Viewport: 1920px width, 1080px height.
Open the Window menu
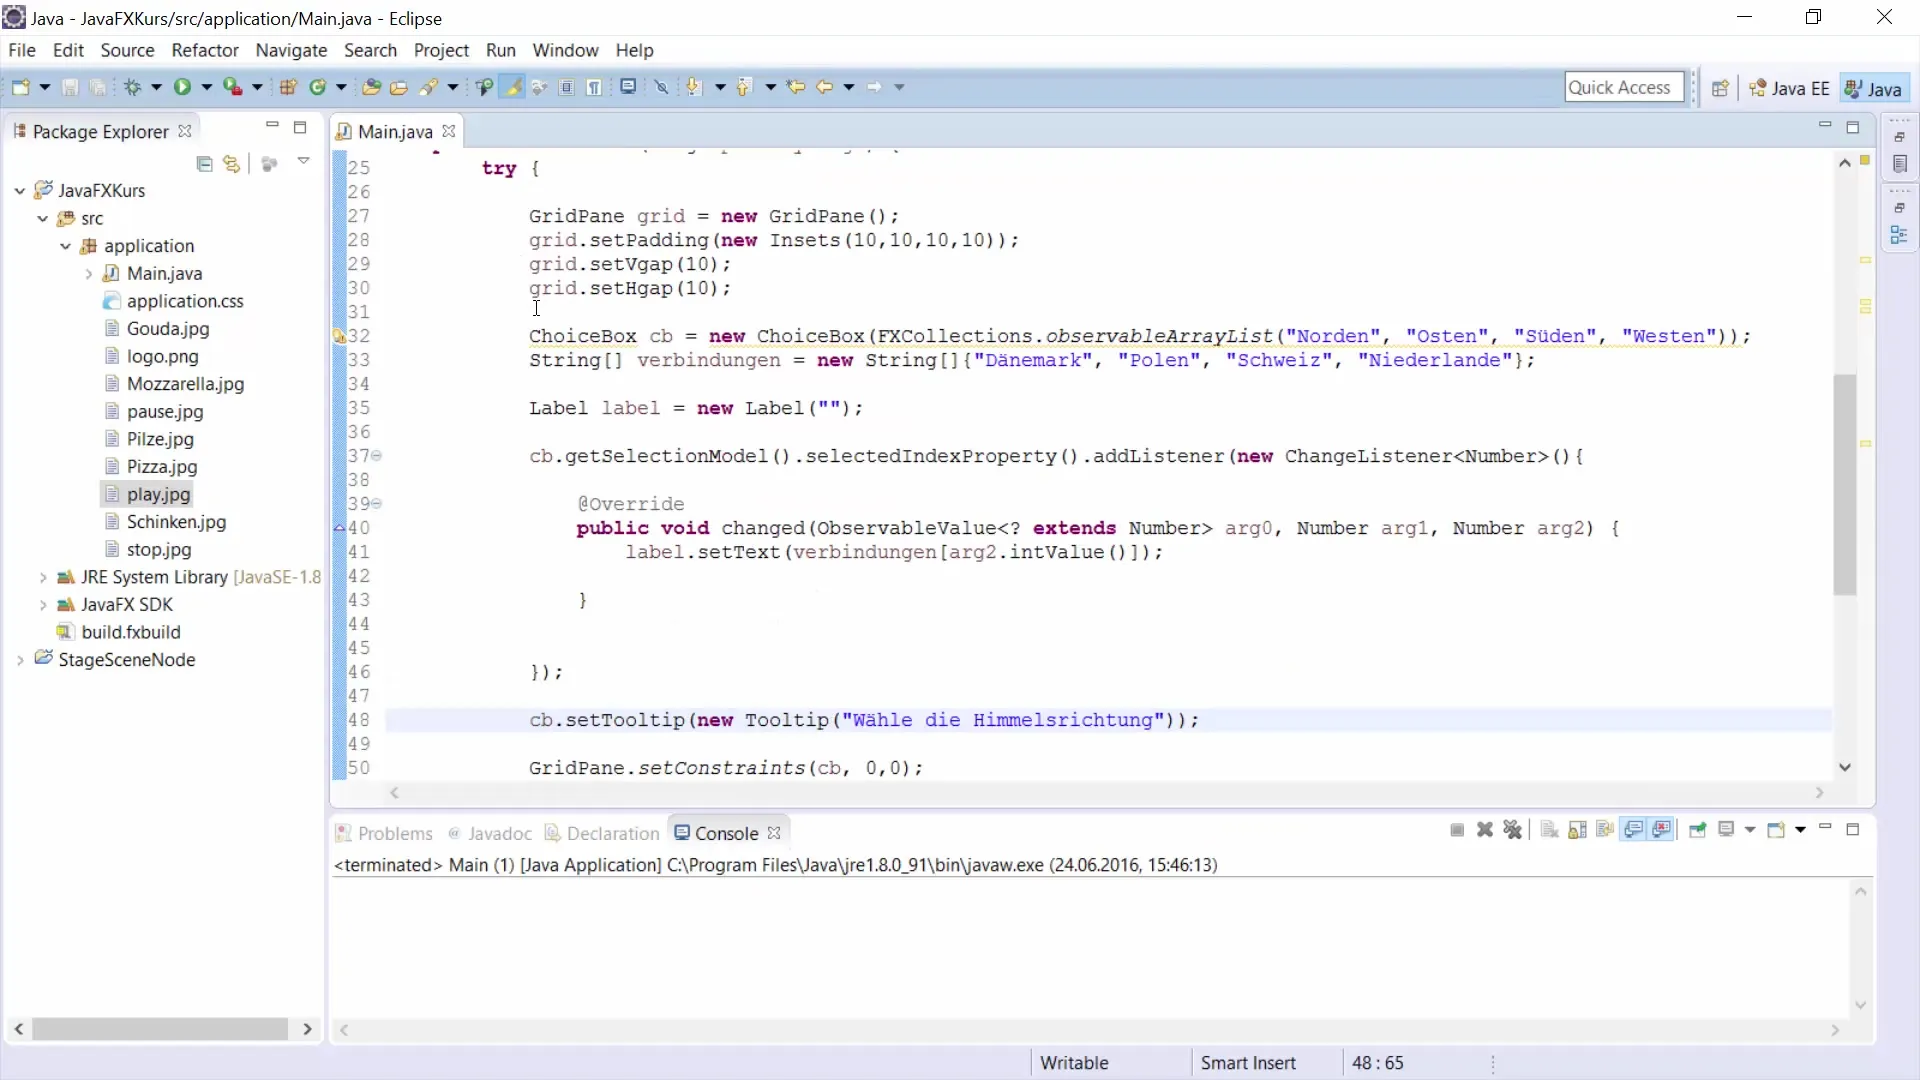pyautogui.click(x=565, y=50)
